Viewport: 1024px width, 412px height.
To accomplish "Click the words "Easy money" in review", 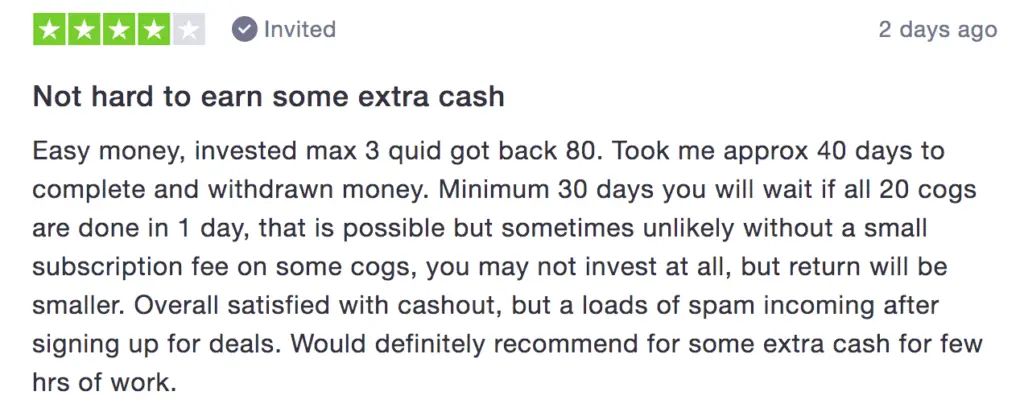I will point(107,152).
